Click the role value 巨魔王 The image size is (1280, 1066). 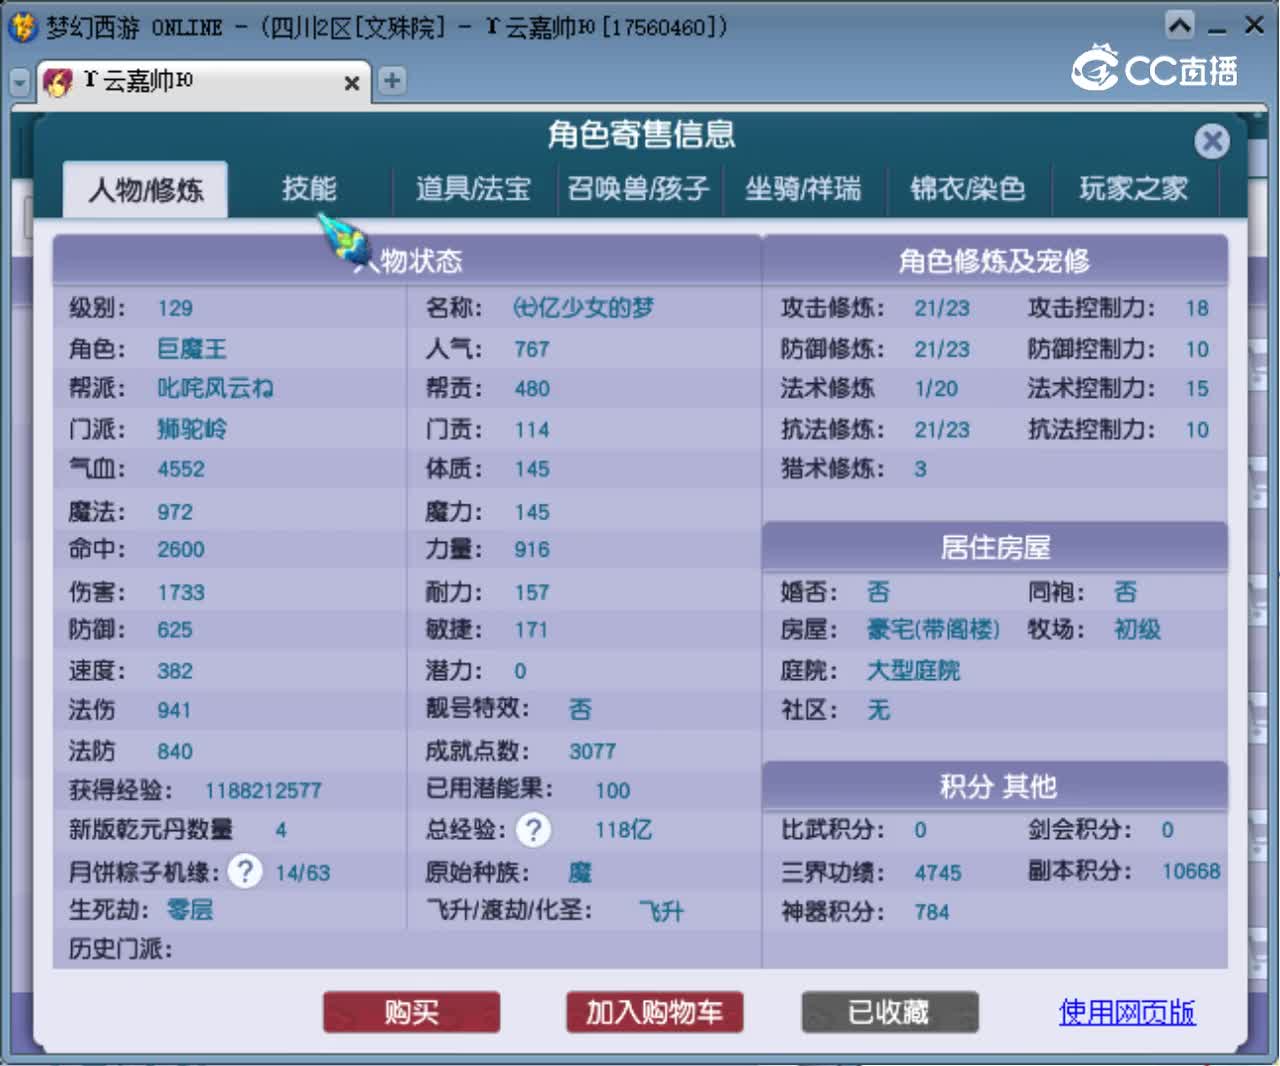(x=192, y=349)
